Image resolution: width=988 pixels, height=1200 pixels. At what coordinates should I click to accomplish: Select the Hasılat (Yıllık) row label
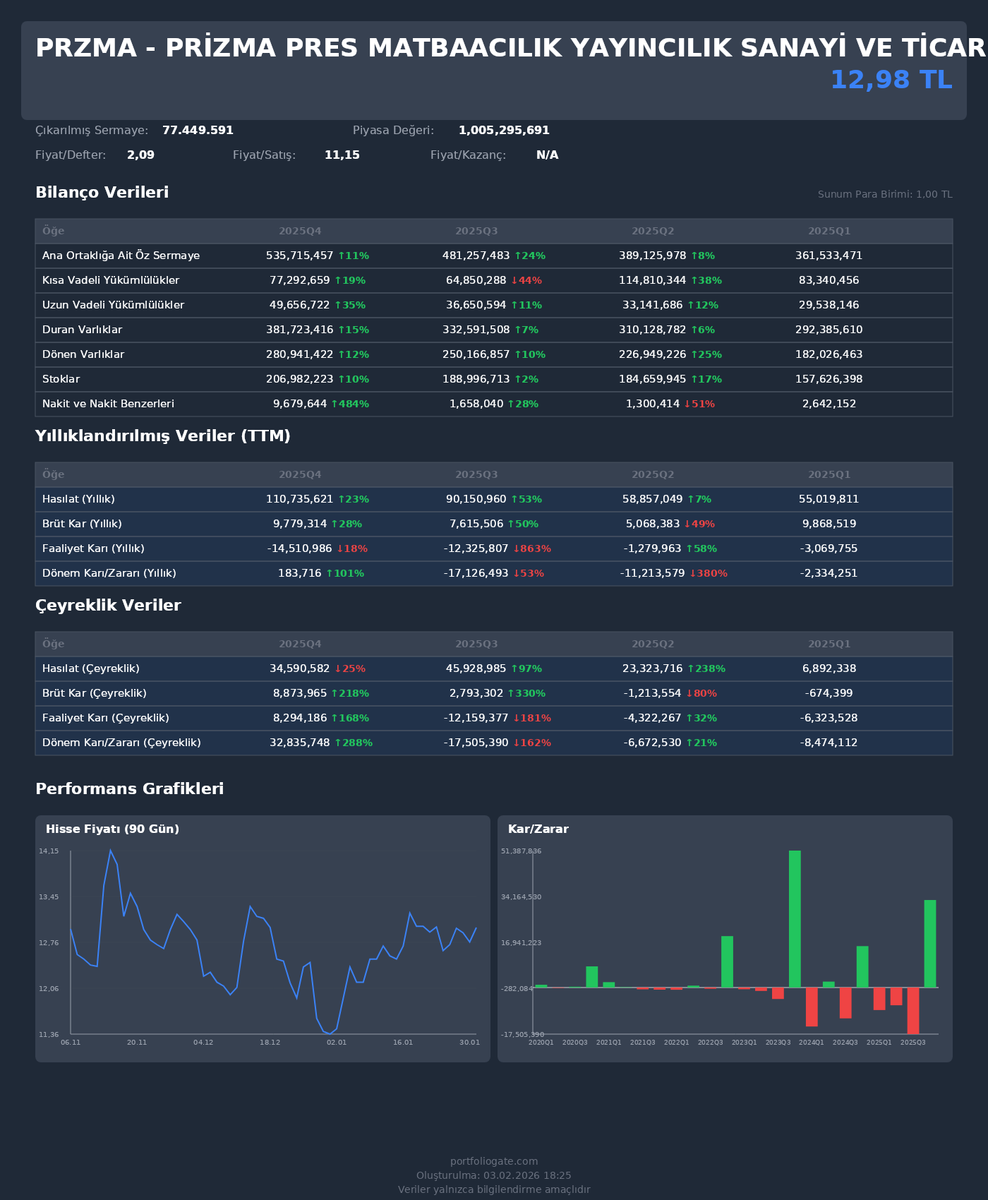78,499
